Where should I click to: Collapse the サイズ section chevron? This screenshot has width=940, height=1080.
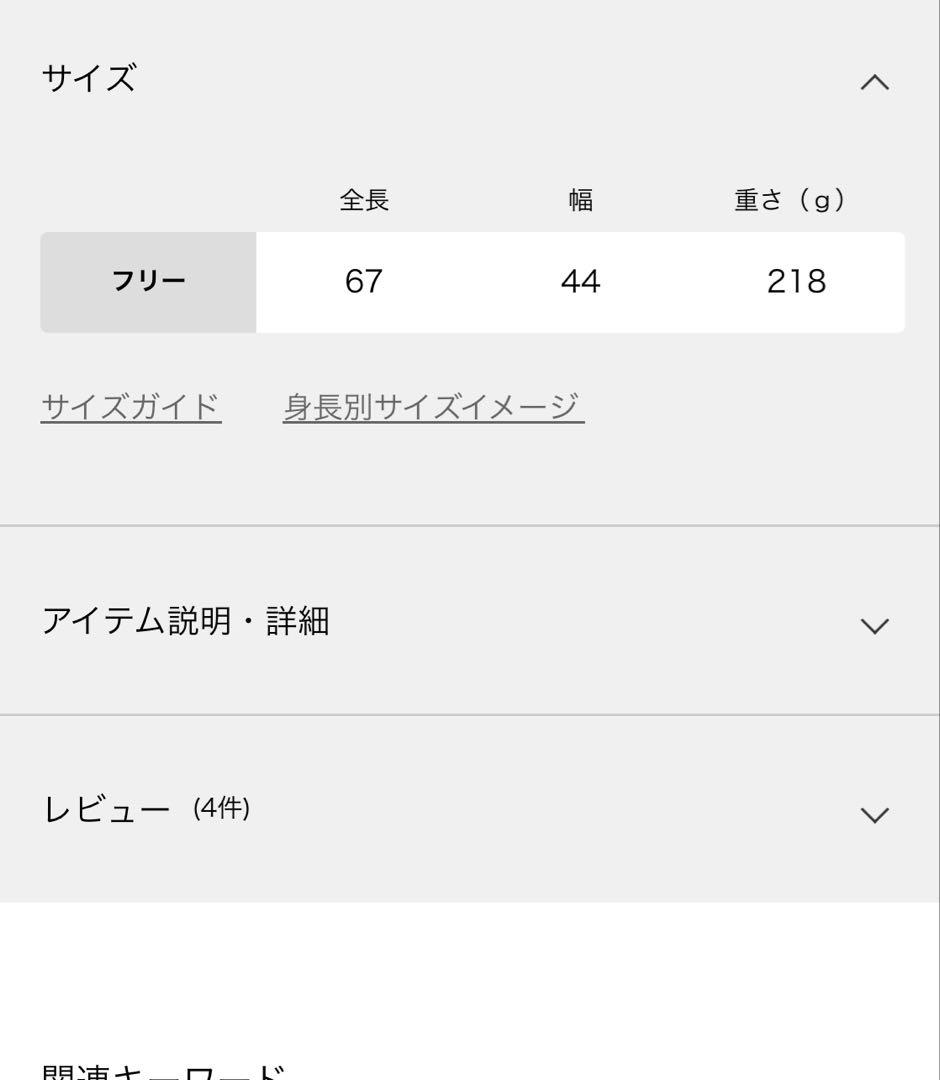tap(874, 82)
